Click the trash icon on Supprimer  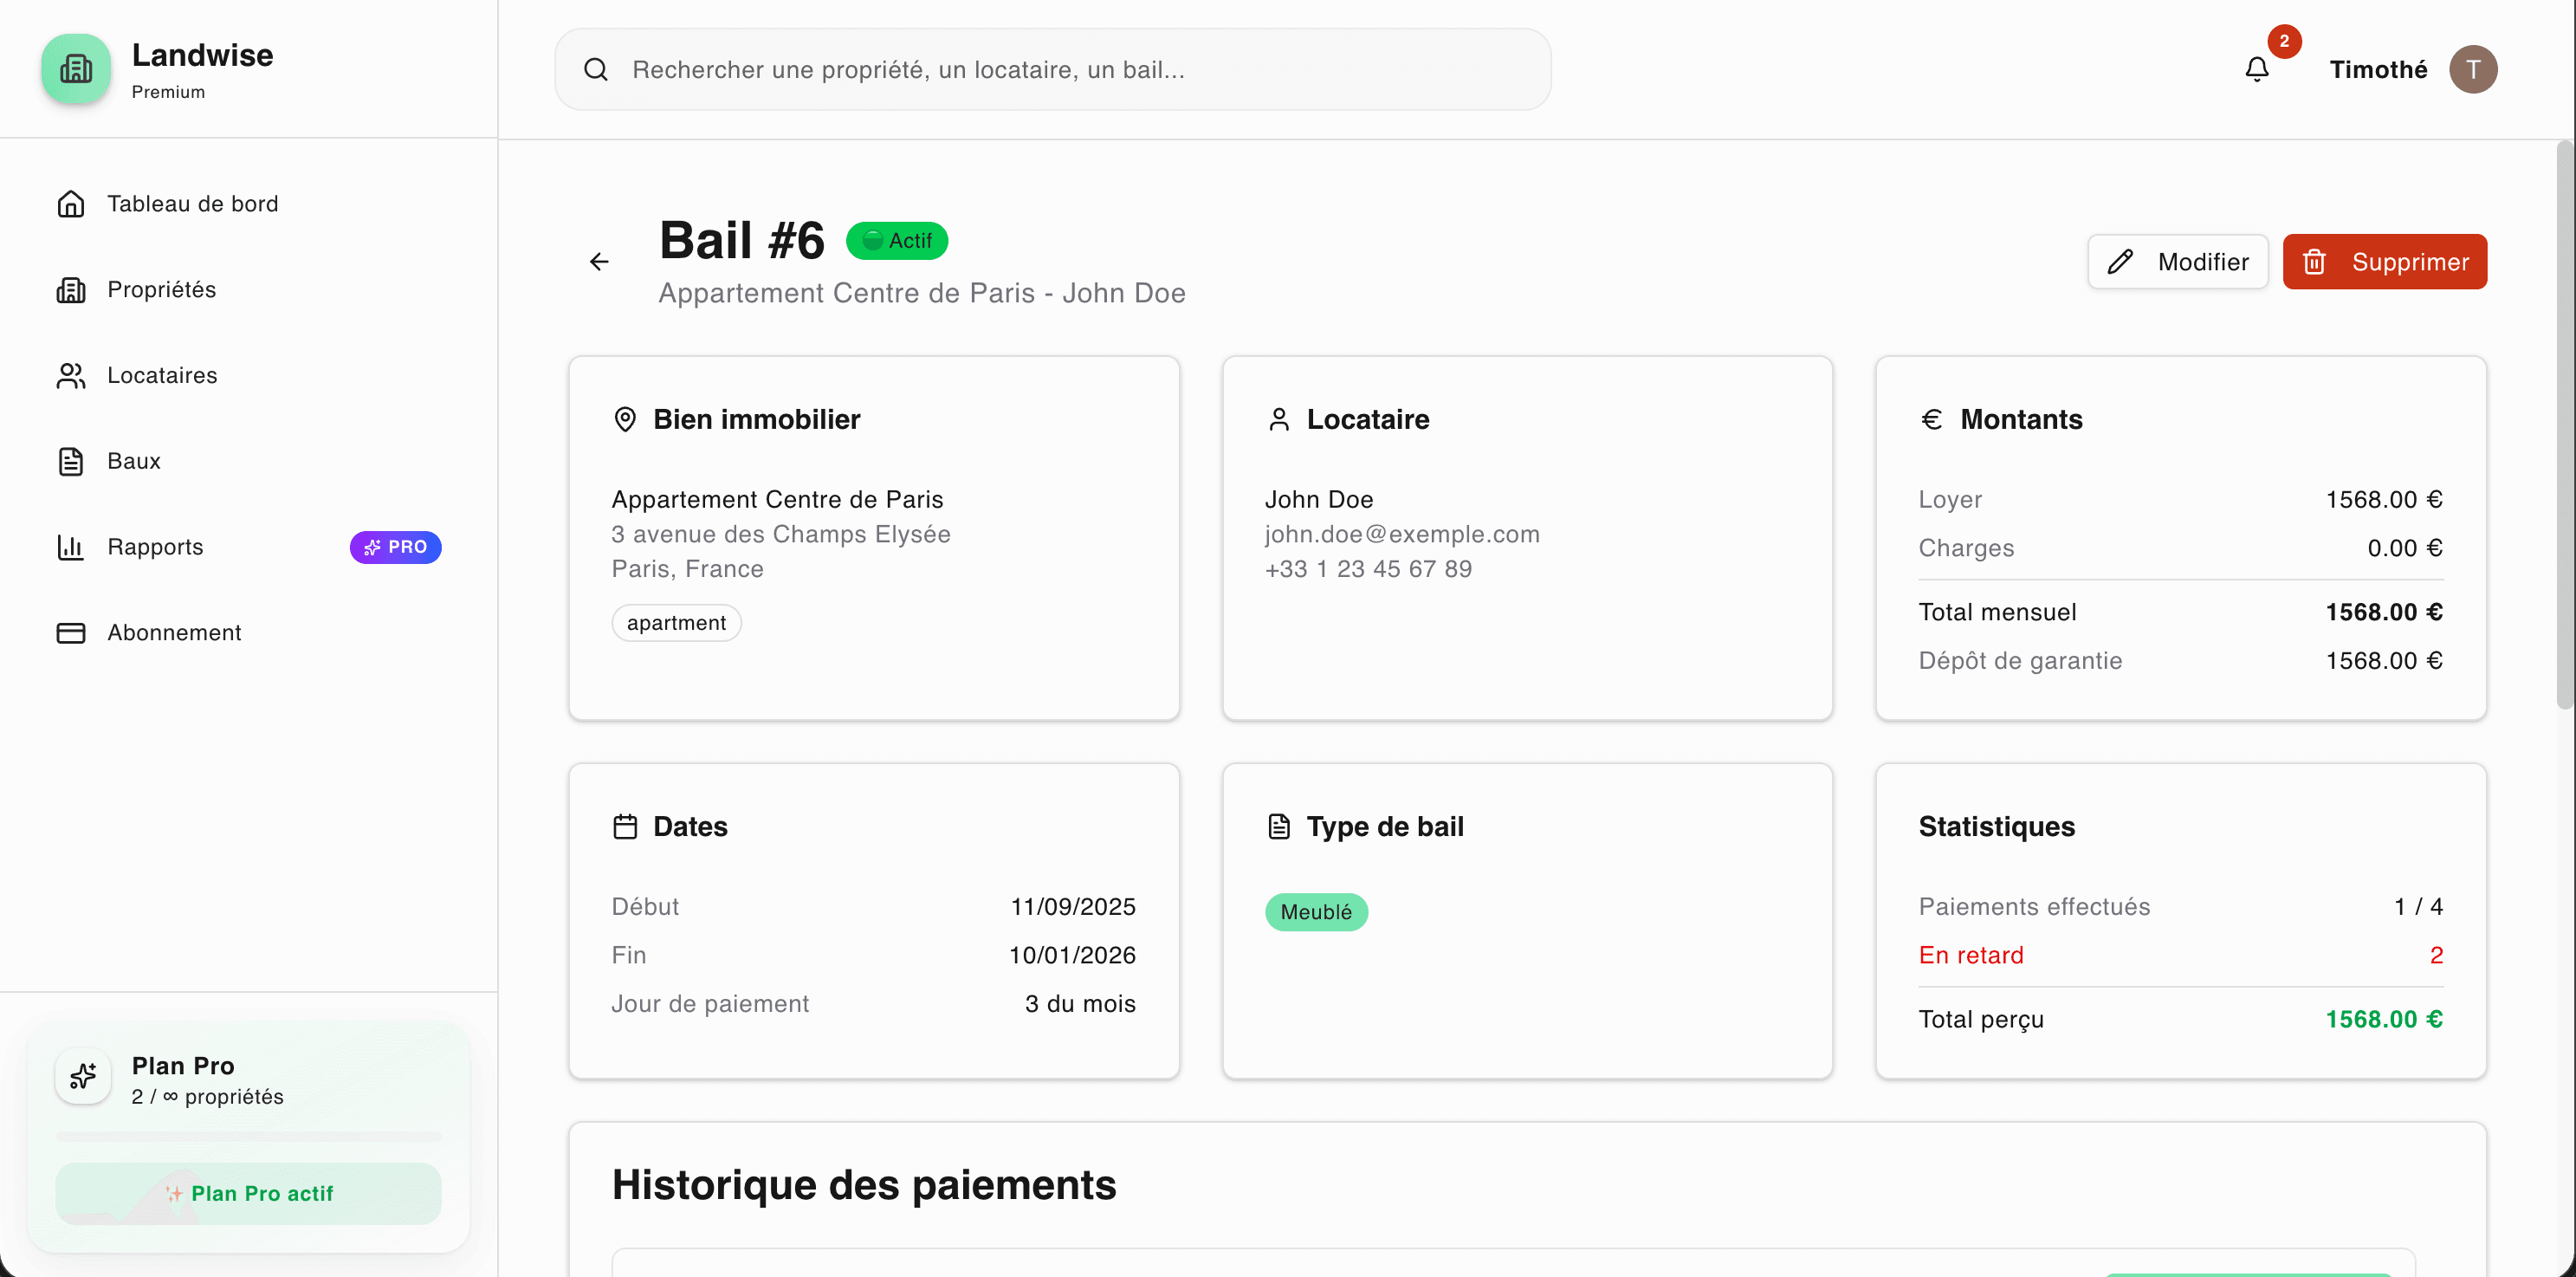pos(2315,261)
